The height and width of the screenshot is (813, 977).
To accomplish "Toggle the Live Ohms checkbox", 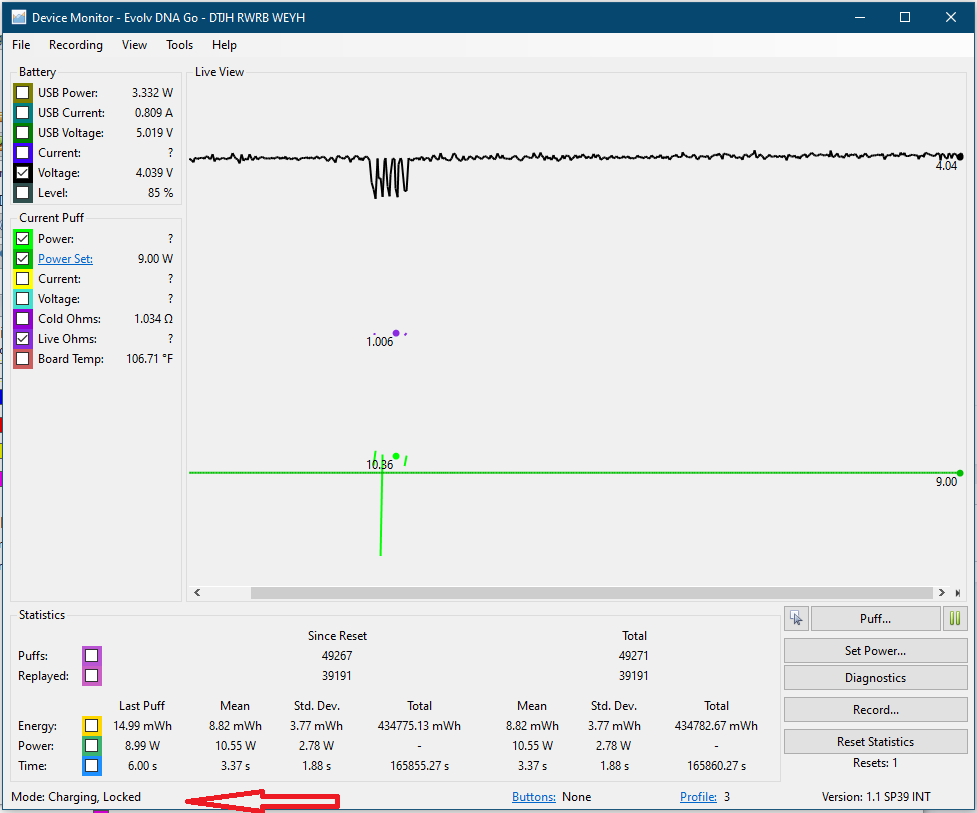I will (x=23, y=339).
